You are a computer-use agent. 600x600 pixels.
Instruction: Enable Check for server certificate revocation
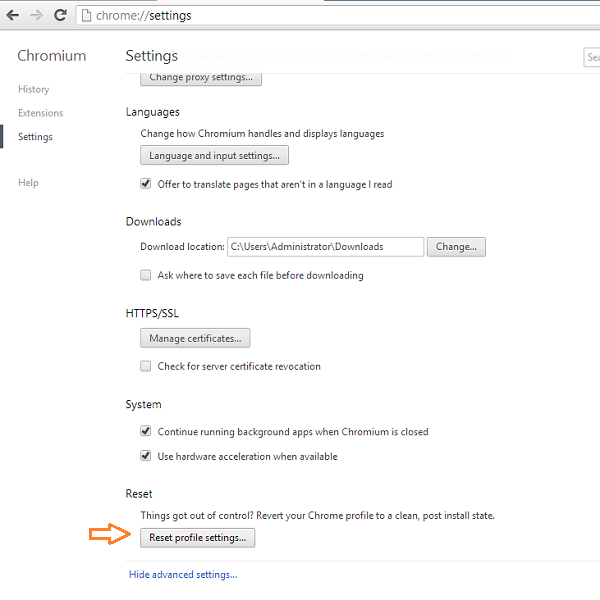[x=145, y=366]
